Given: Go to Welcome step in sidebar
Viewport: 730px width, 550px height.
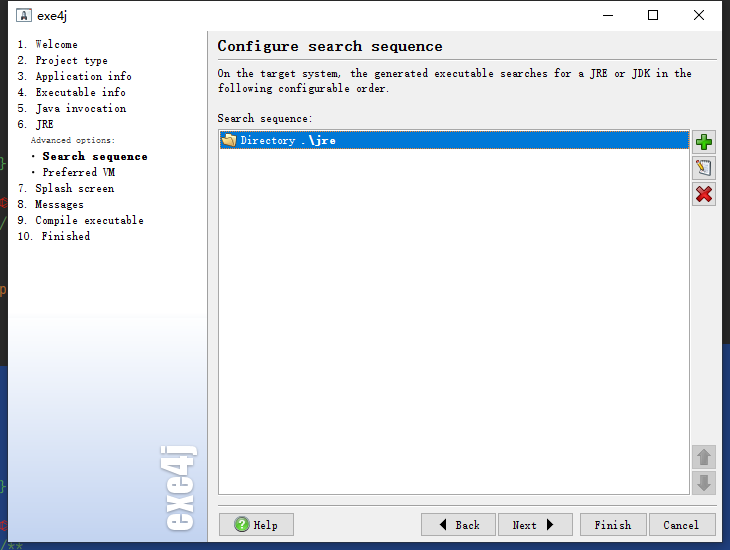Looking at the screenshot, I should point(56,44).
